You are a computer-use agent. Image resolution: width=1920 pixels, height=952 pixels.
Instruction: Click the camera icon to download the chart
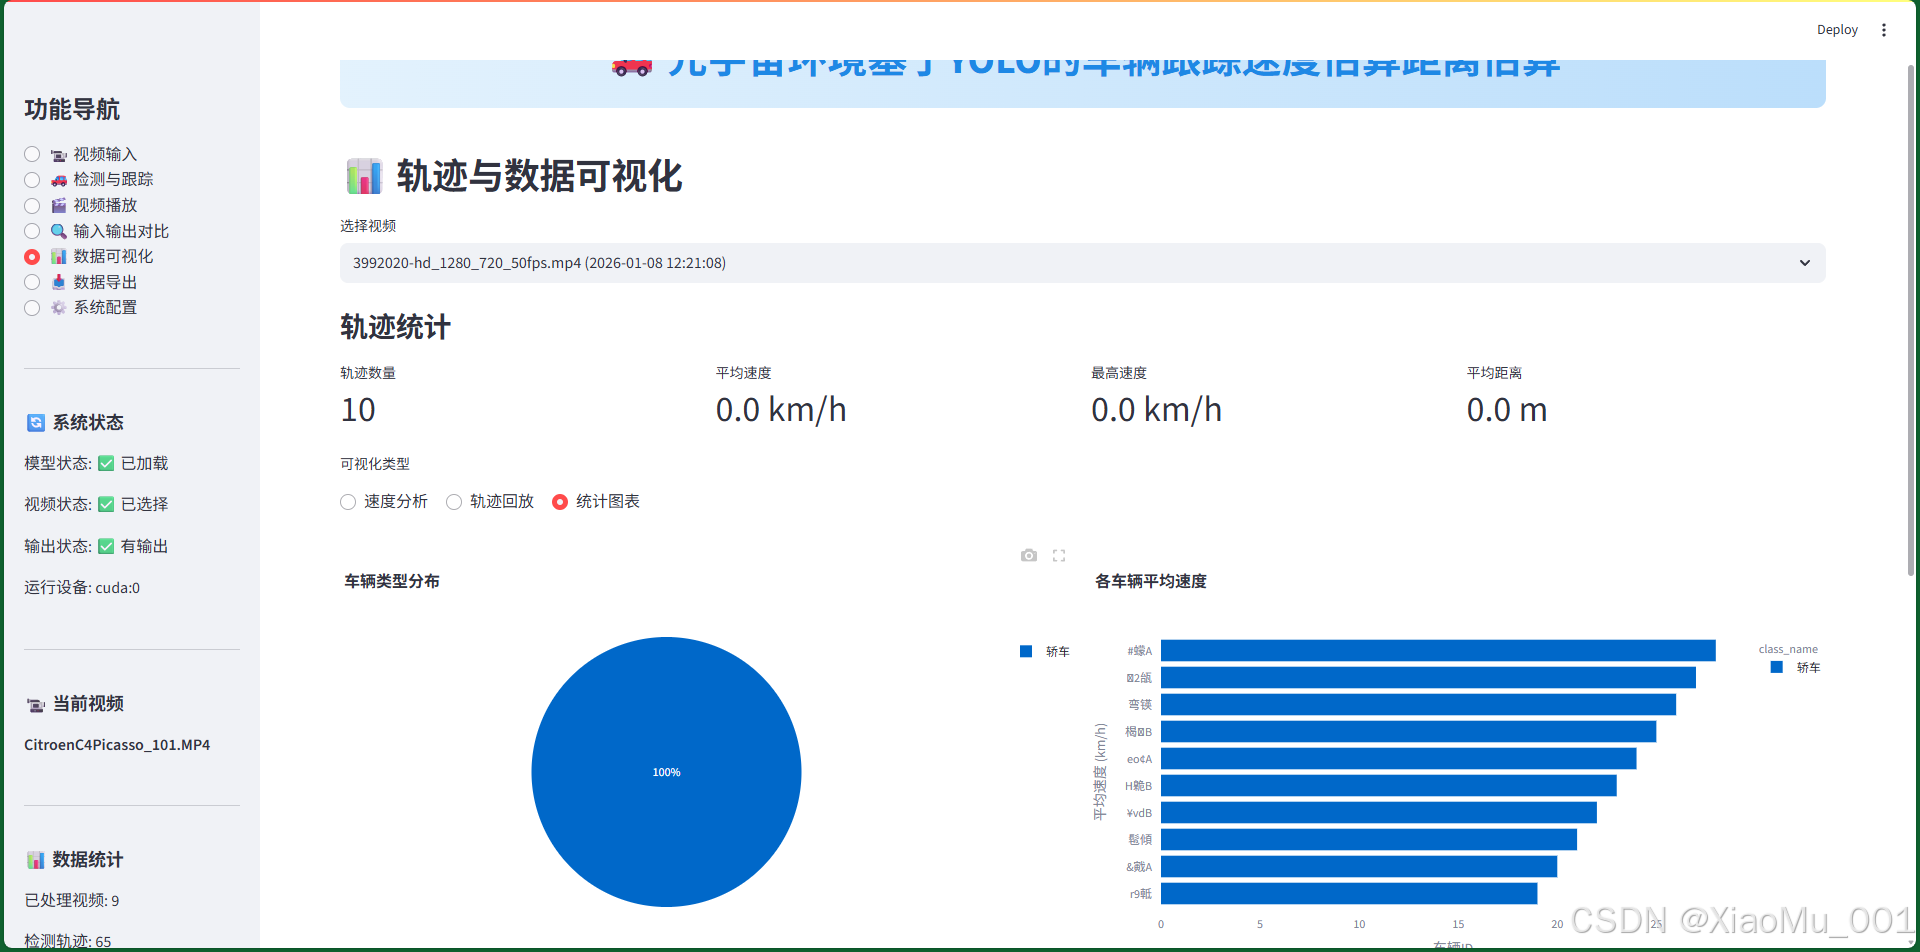pos(1028,555)
